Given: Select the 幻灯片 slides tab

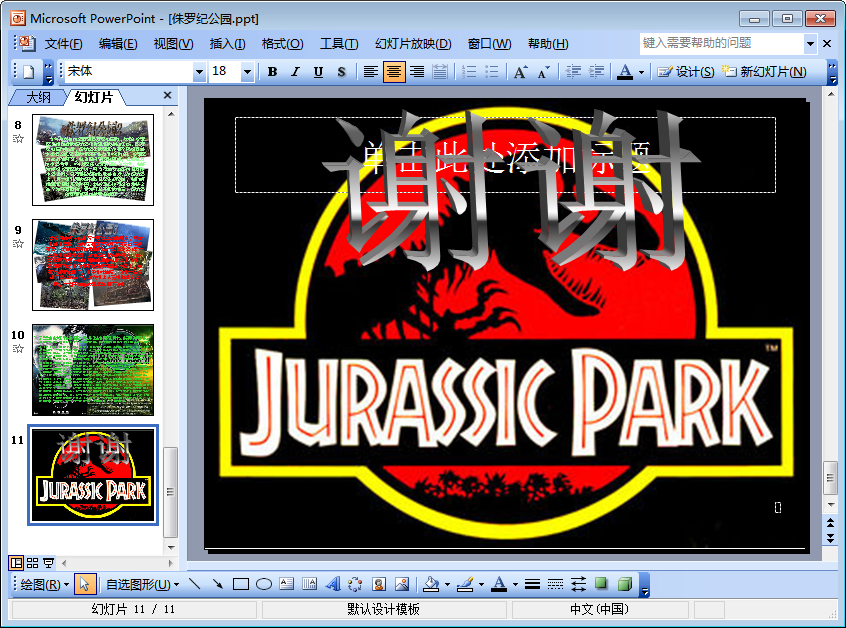Looking at the screenshot, I should tap(94, 97).
